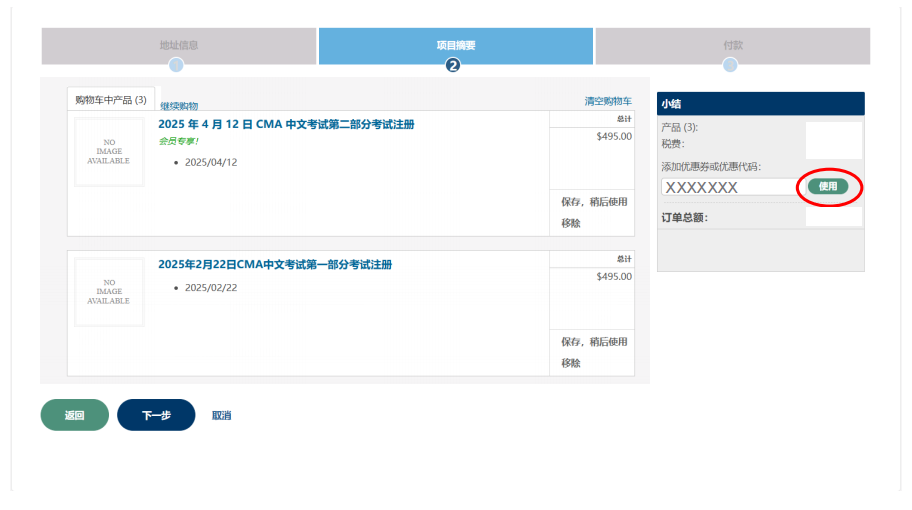
Task: Click the 地址信息 step tab
Action: (179, 45)
